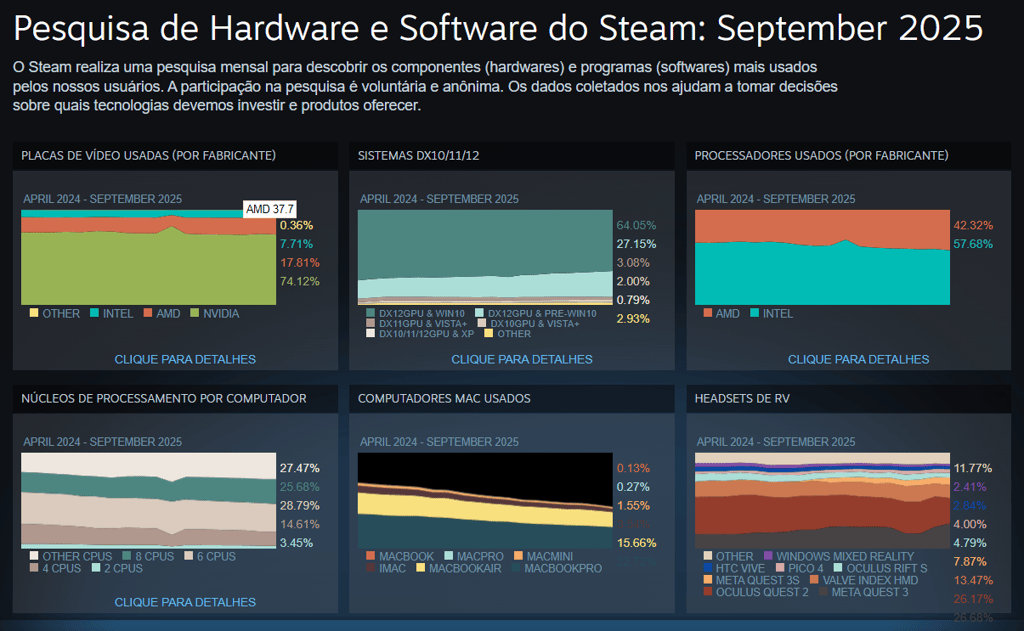Click the AMD swatch in video cards legend

click(x=148, y=313)
